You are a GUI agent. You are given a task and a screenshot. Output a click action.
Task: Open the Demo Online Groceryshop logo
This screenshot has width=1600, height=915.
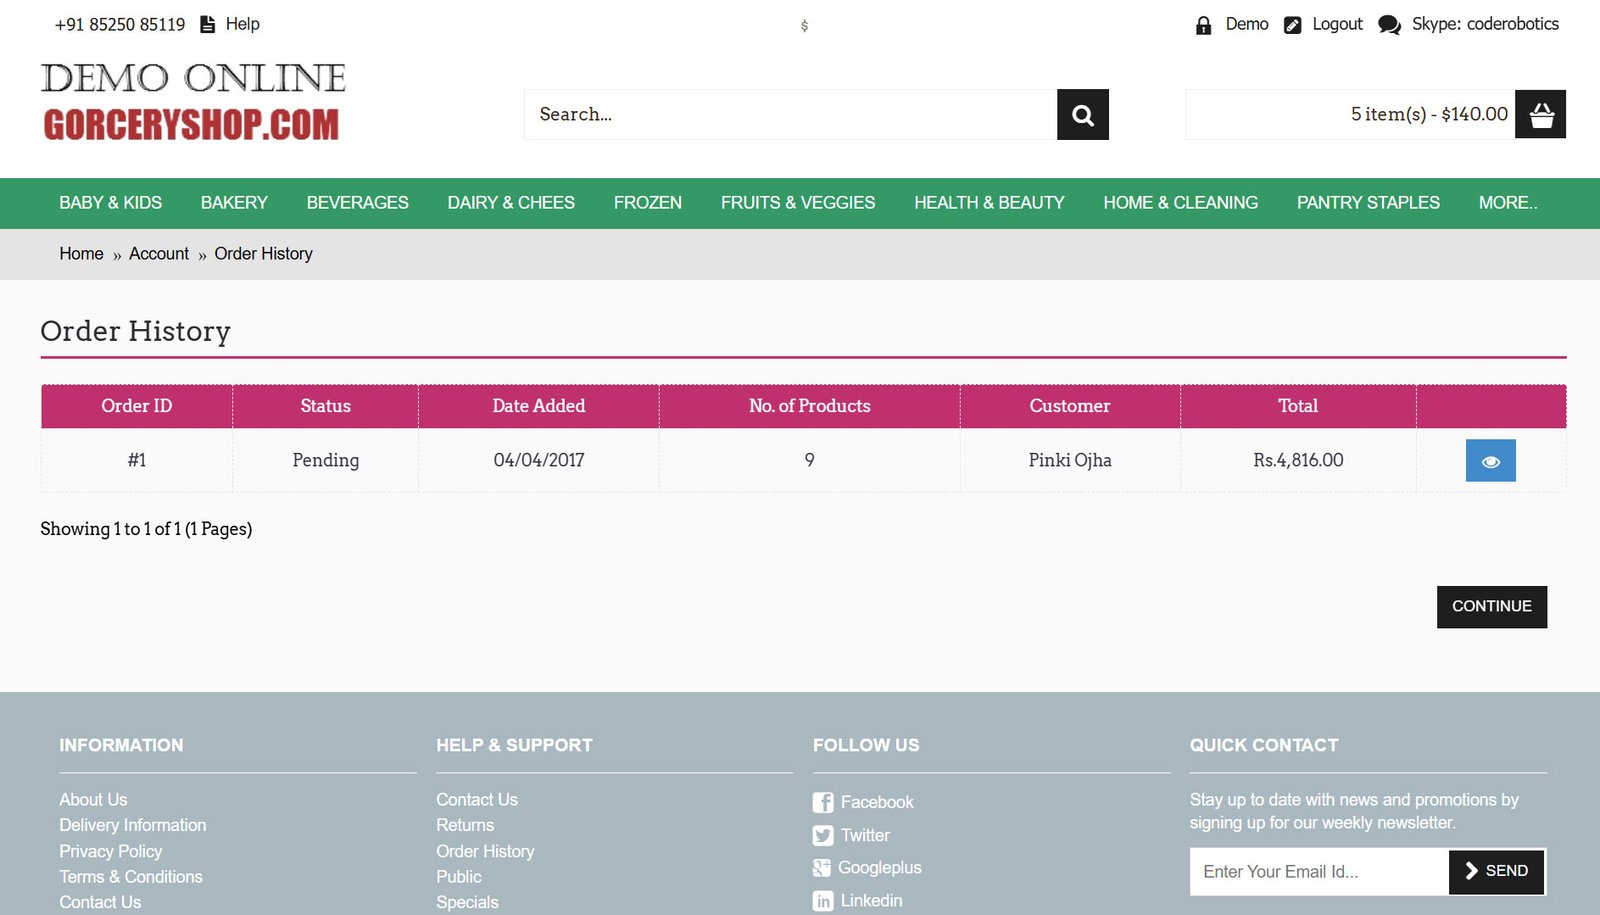click(193, 101)
